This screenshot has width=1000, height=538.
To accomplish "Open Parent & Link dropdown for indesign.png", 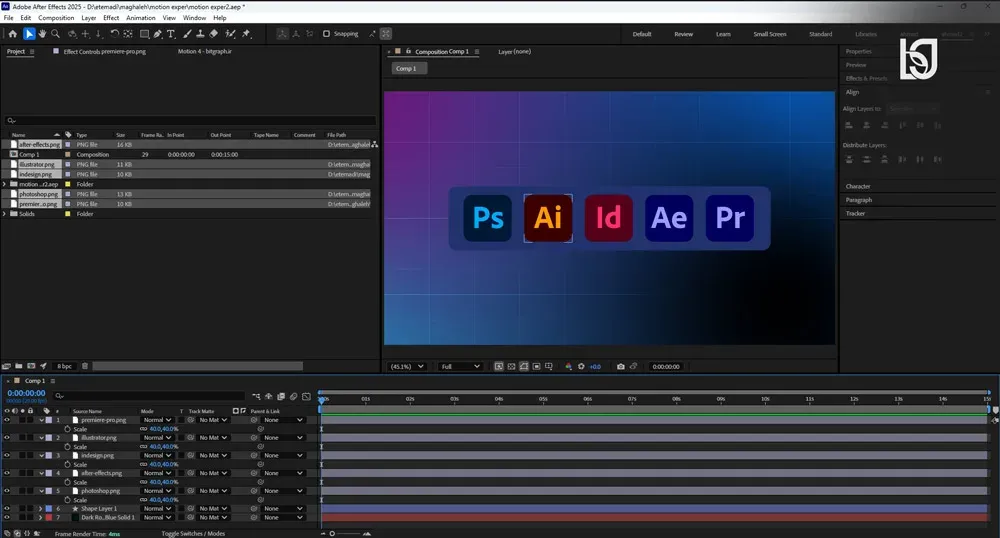I will point(283,456).
